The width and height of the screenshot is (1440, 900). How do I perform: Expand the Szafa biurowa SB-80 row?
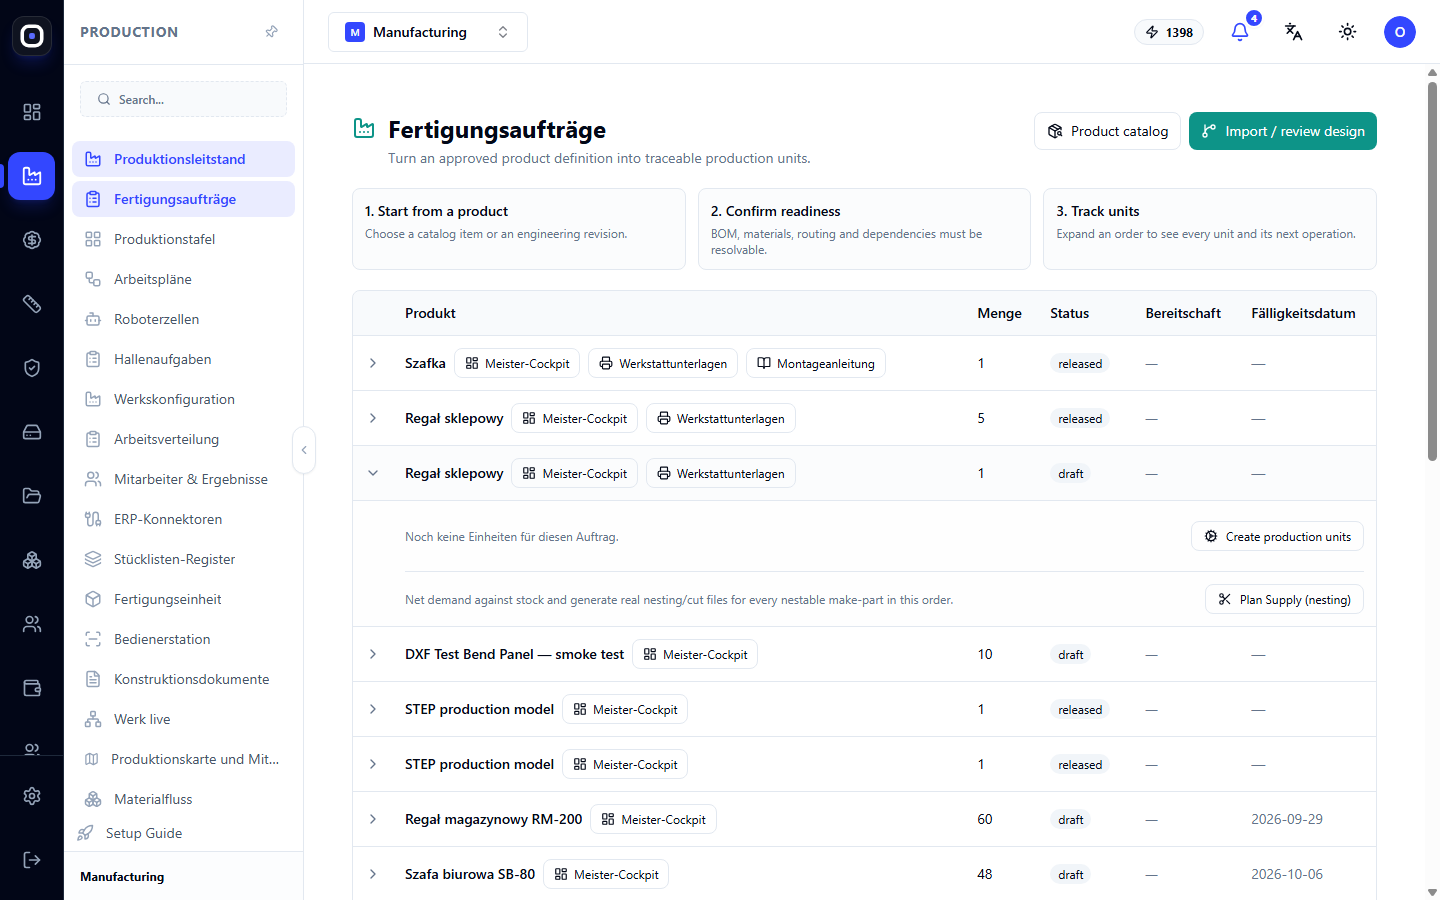pyautogui.click(x=373, y=874)
